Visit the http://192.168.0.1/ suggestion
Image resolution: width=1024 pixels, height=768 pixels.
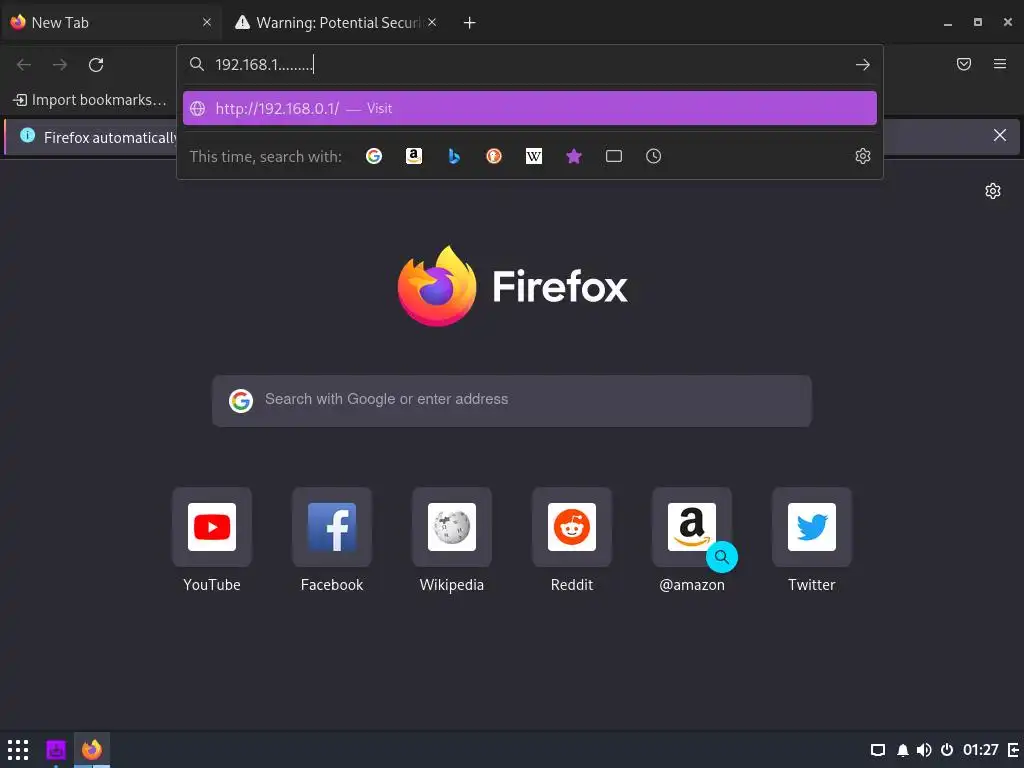click(530, 108)
